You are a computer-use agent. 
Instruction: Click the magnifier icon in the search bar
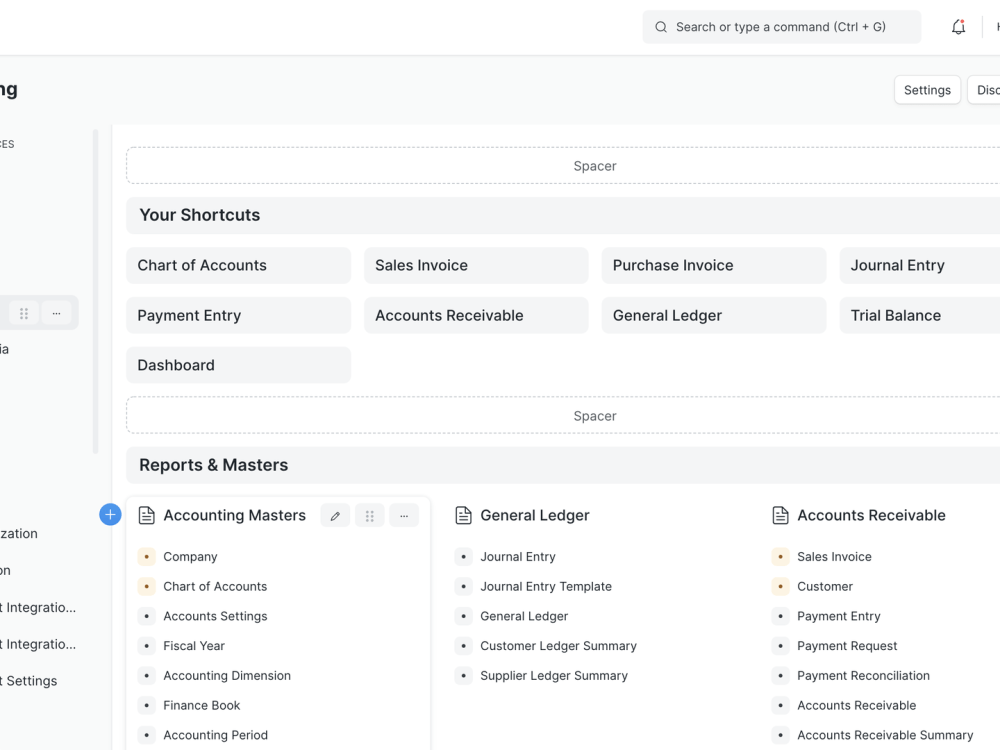click(x=660, y=26)
